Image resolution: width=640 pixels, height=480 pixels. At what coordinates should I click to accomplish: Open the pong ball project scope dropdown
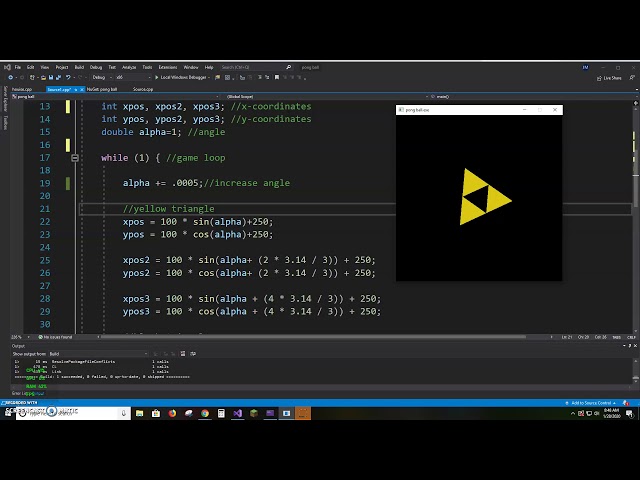pyautogui.click(x=115, y=97)
